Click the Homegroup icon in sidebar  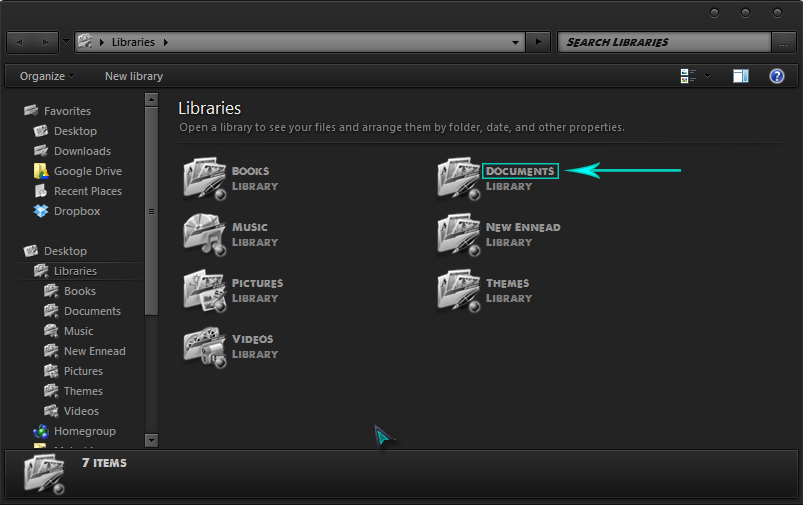pyautogui.click(x=41, y=431)
